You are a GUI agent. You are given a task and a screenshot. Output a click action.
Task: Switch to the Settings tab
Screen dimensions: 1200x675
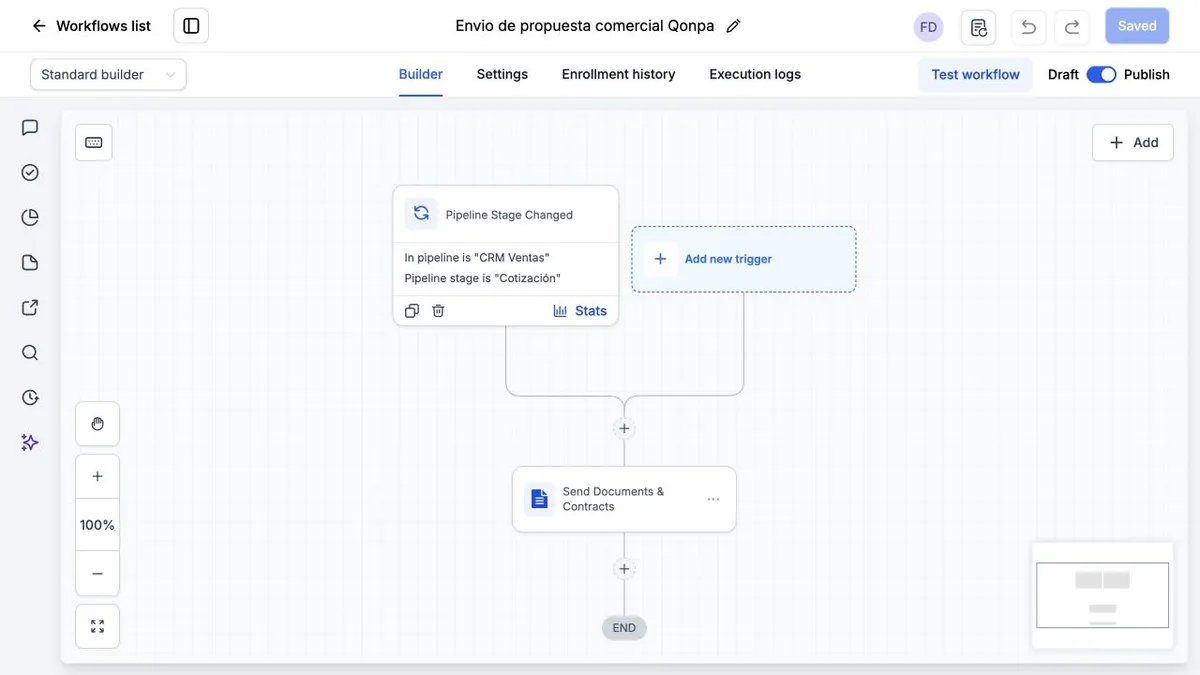coord(502,74)
